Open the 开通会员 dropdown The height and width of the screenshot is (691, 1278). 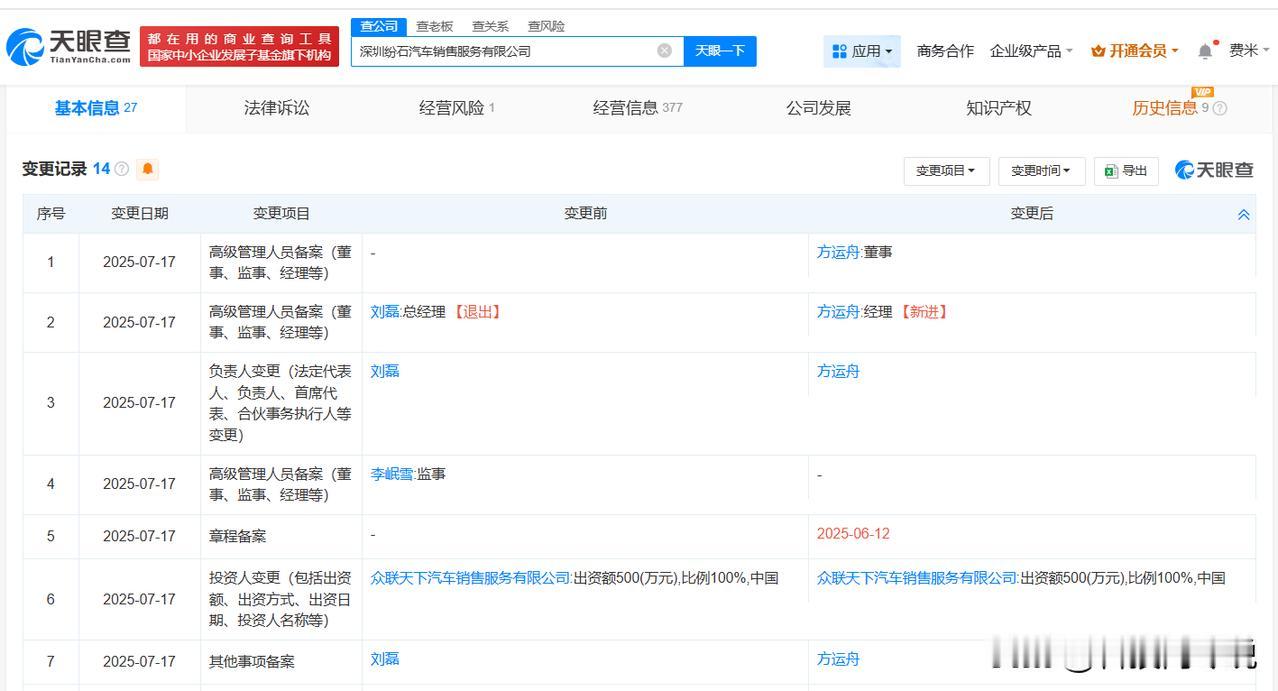pyautogui.click(x=1135, y=51)
